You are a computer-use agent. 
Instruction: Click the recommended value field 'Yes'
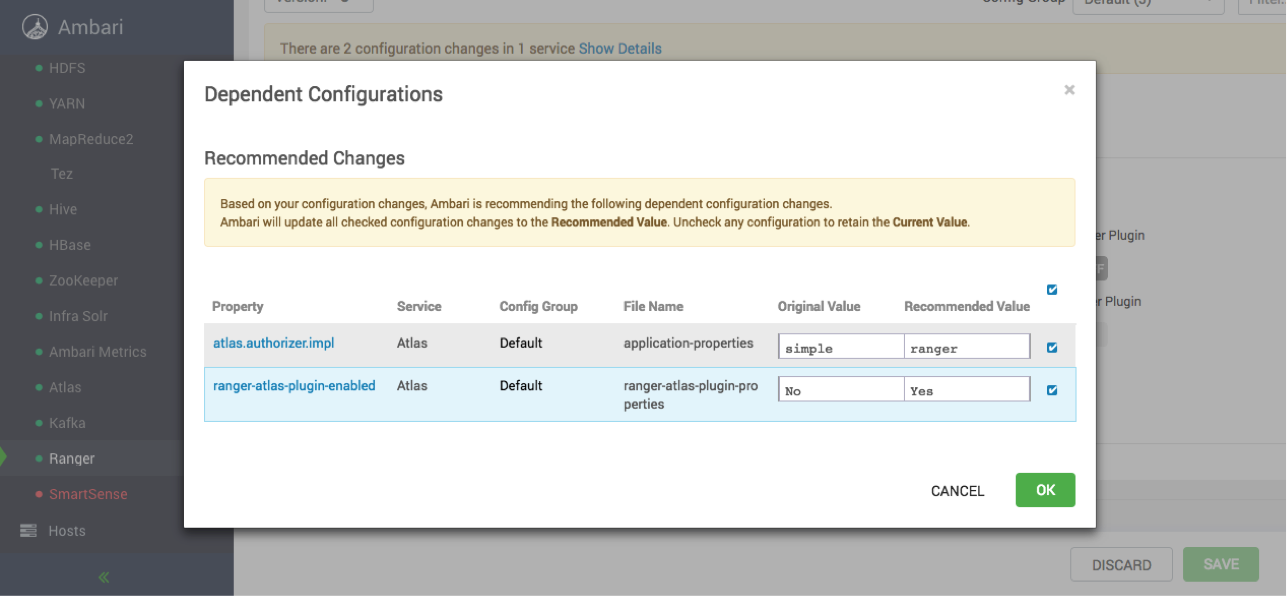click(967, 390)
